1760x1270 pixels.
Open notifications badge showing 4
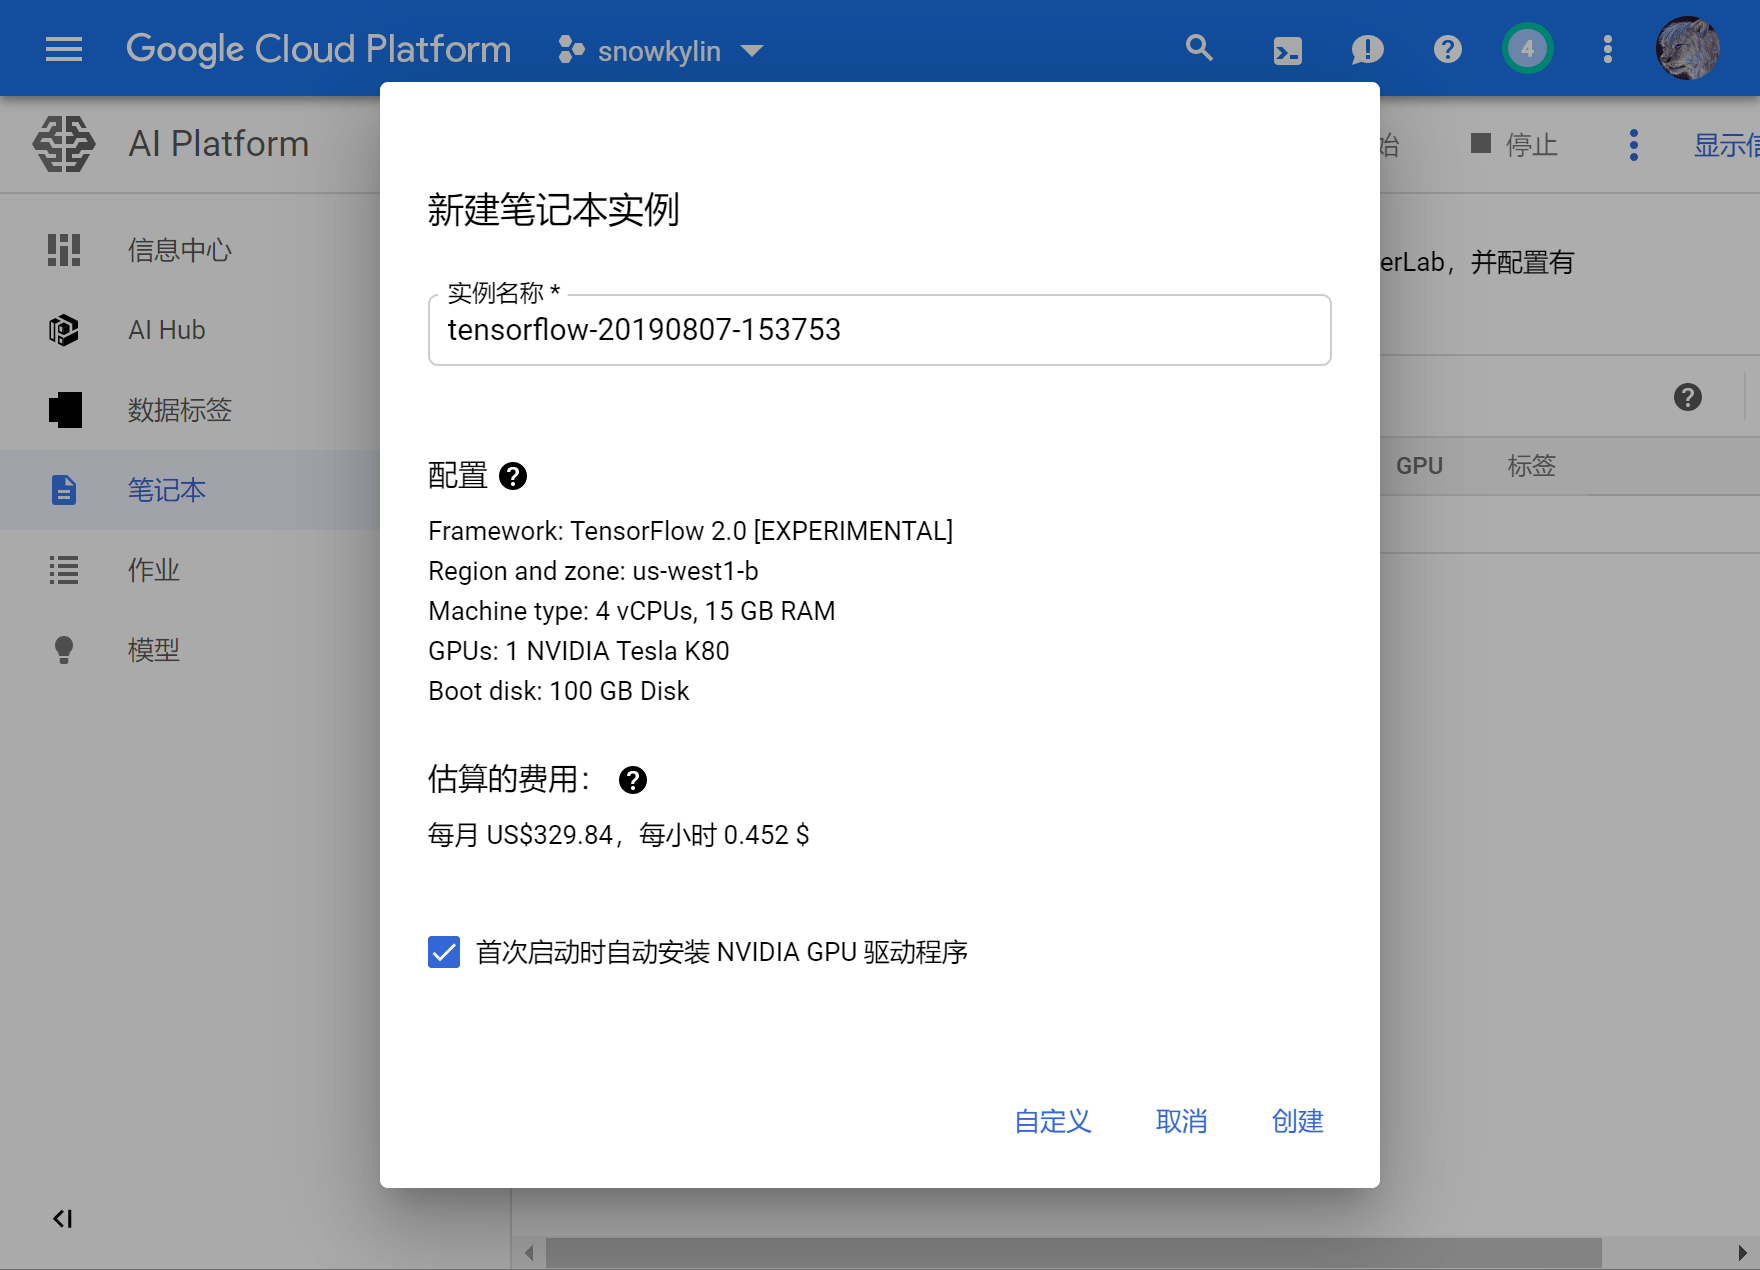(x=1527, y=48)
